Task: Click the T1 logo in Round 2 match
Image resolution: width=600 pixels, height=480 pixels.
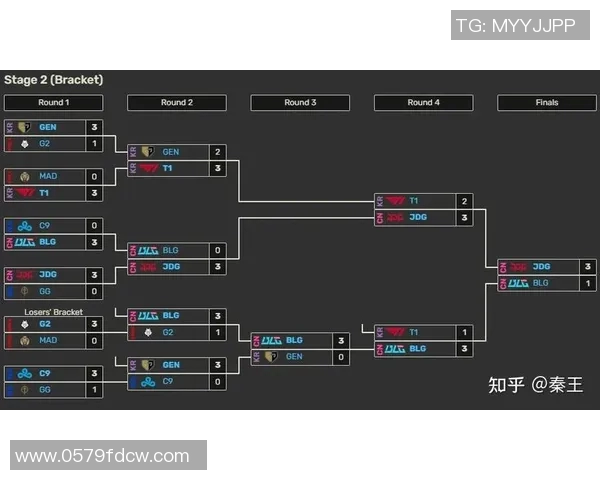Action: tap(149, 168)
